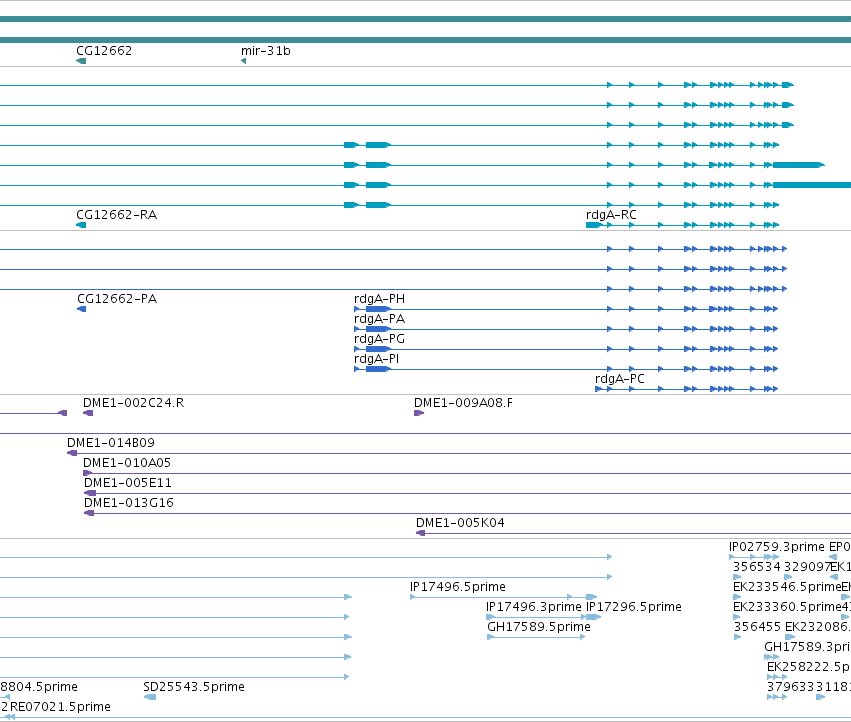This screenshot has width=851, height=722.
Task: Select the rdgA-RC transcript label
Action: coord(611,215)
